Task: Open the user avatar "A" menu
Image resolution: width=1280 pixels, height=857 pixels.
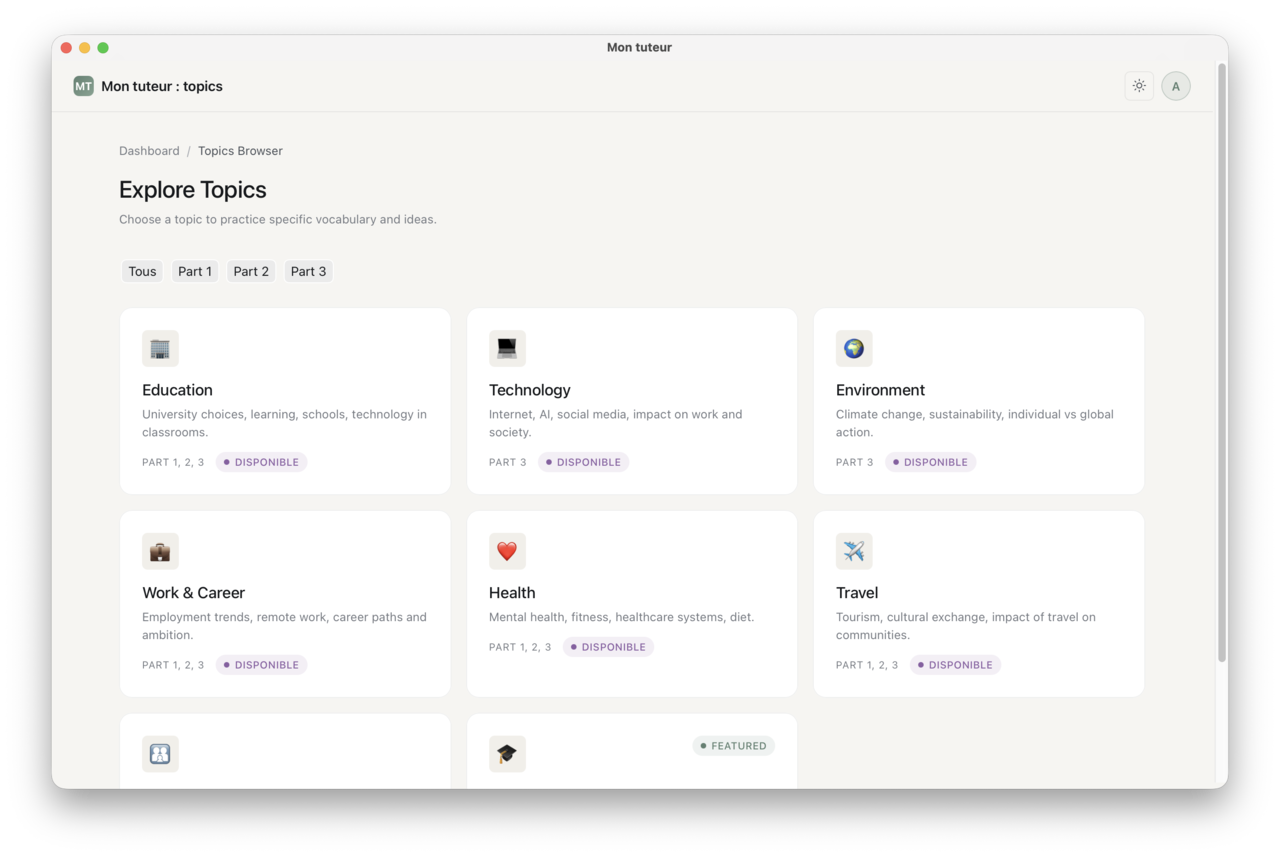Action: coord(1176,86)
